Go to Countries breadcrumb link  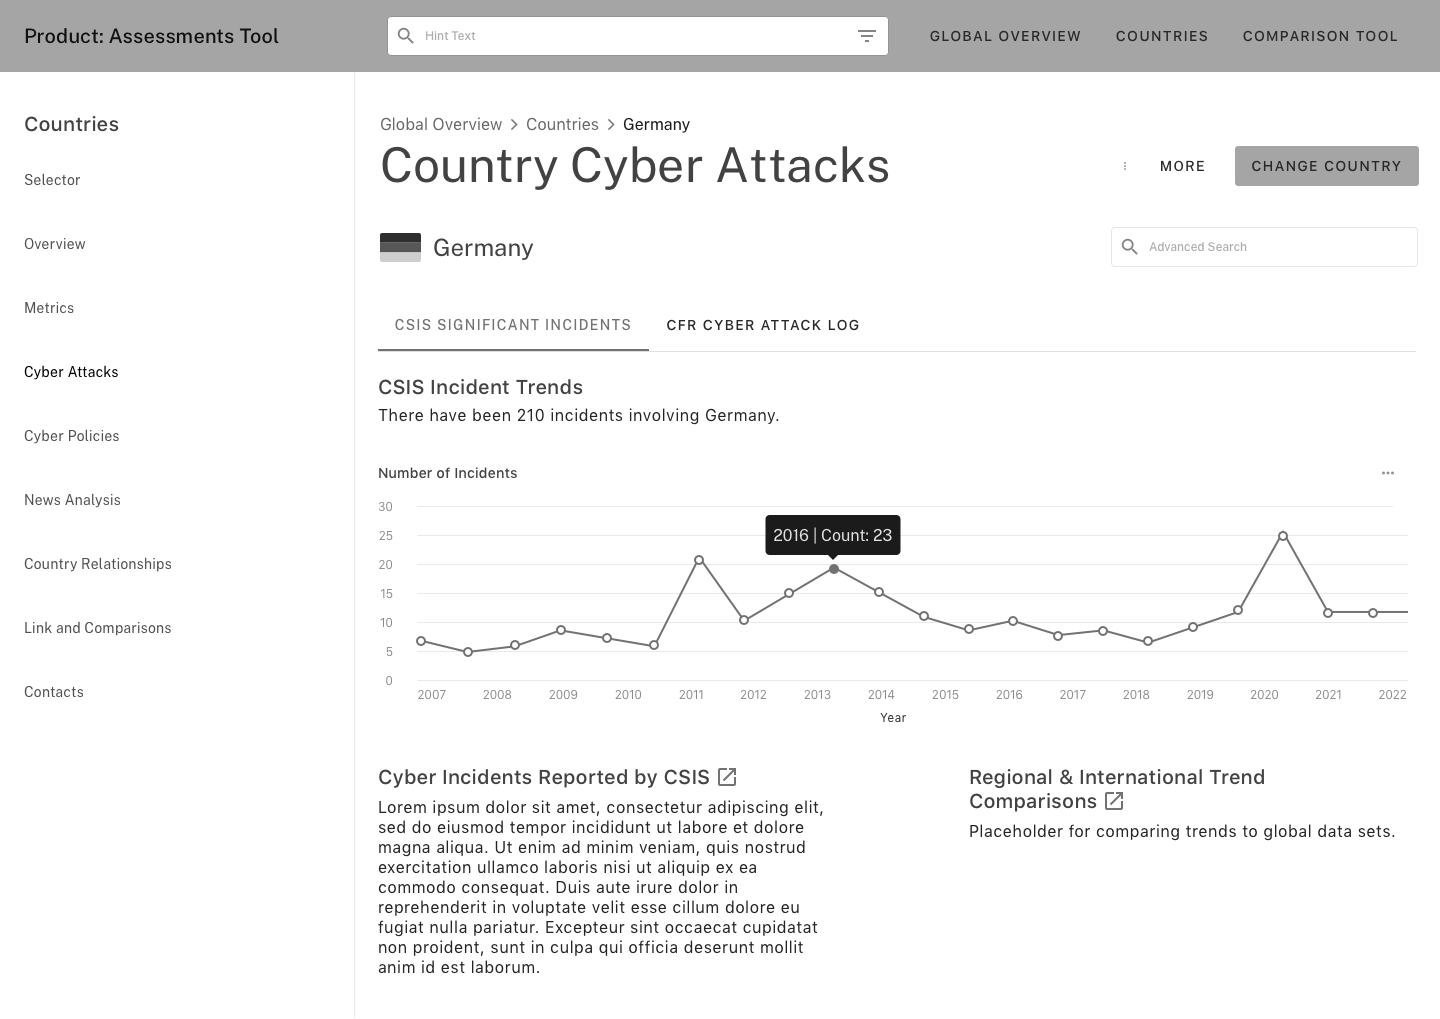562,125
